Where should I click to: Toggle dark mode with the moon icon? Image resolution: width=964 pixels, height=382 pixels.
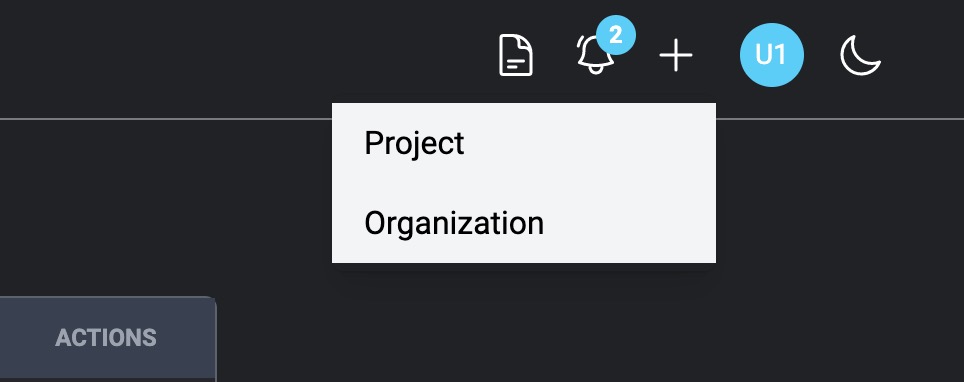tap(860, 55)
